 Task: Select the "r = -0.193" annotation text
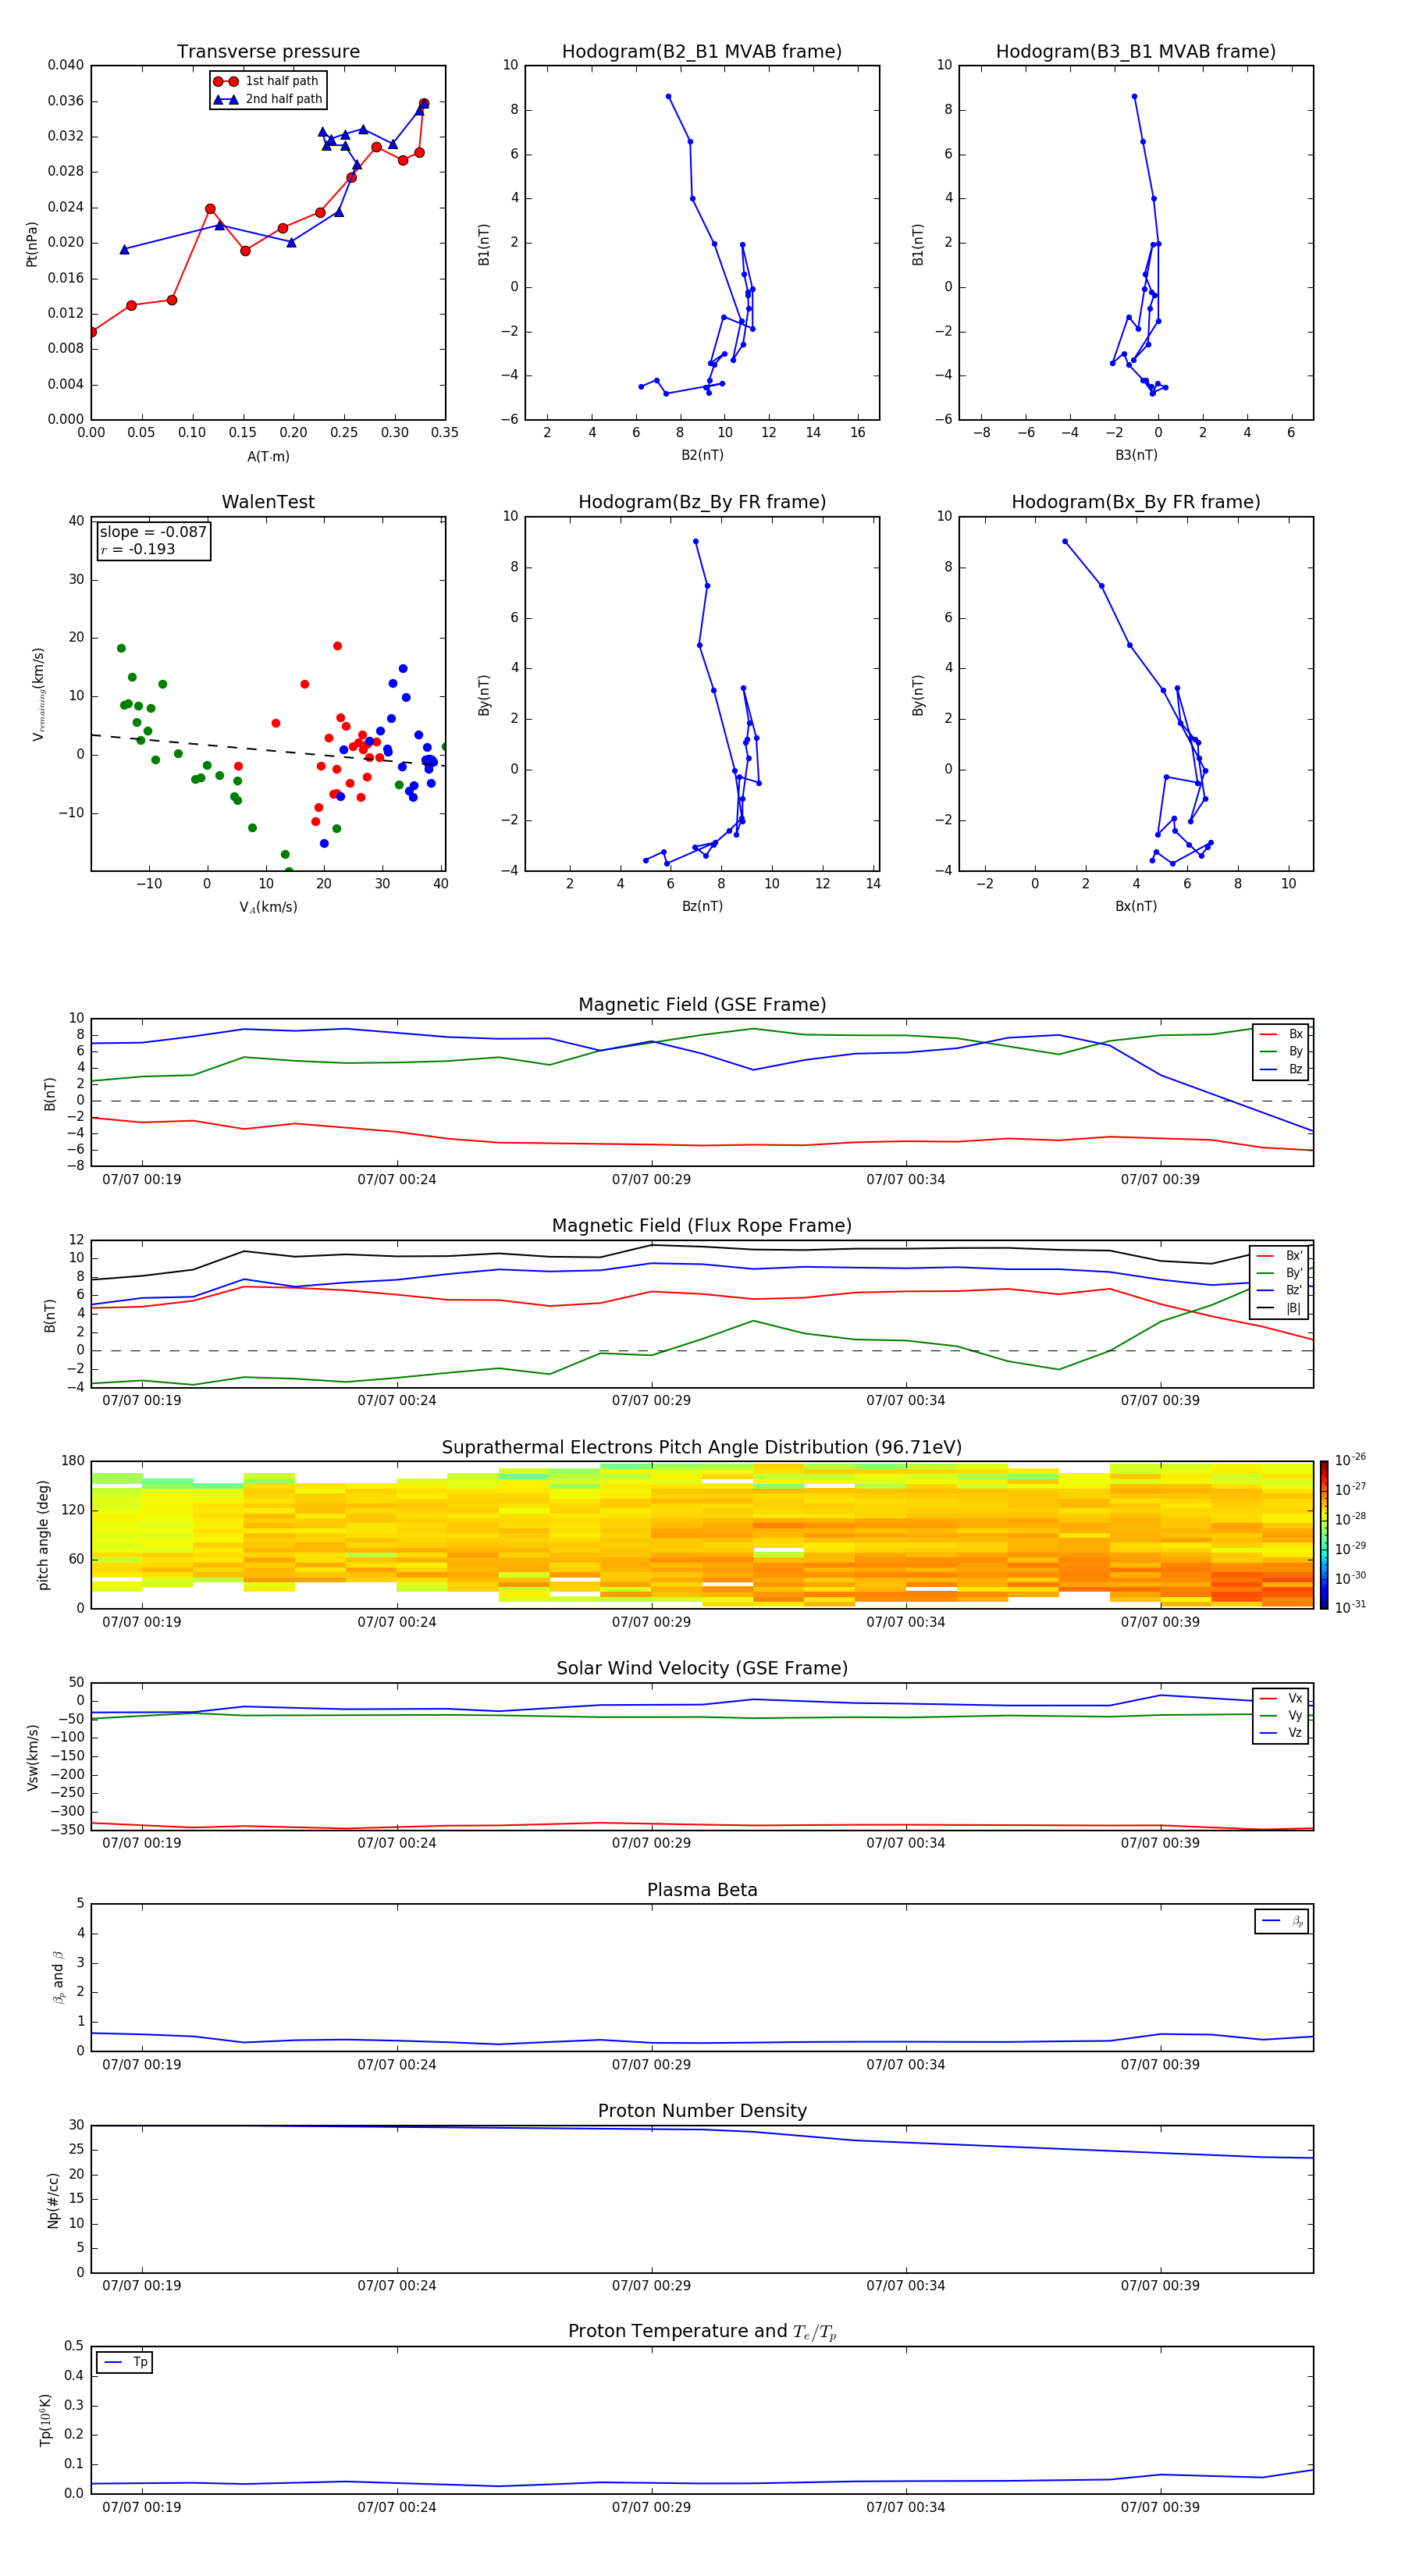(x=138, y=549)
